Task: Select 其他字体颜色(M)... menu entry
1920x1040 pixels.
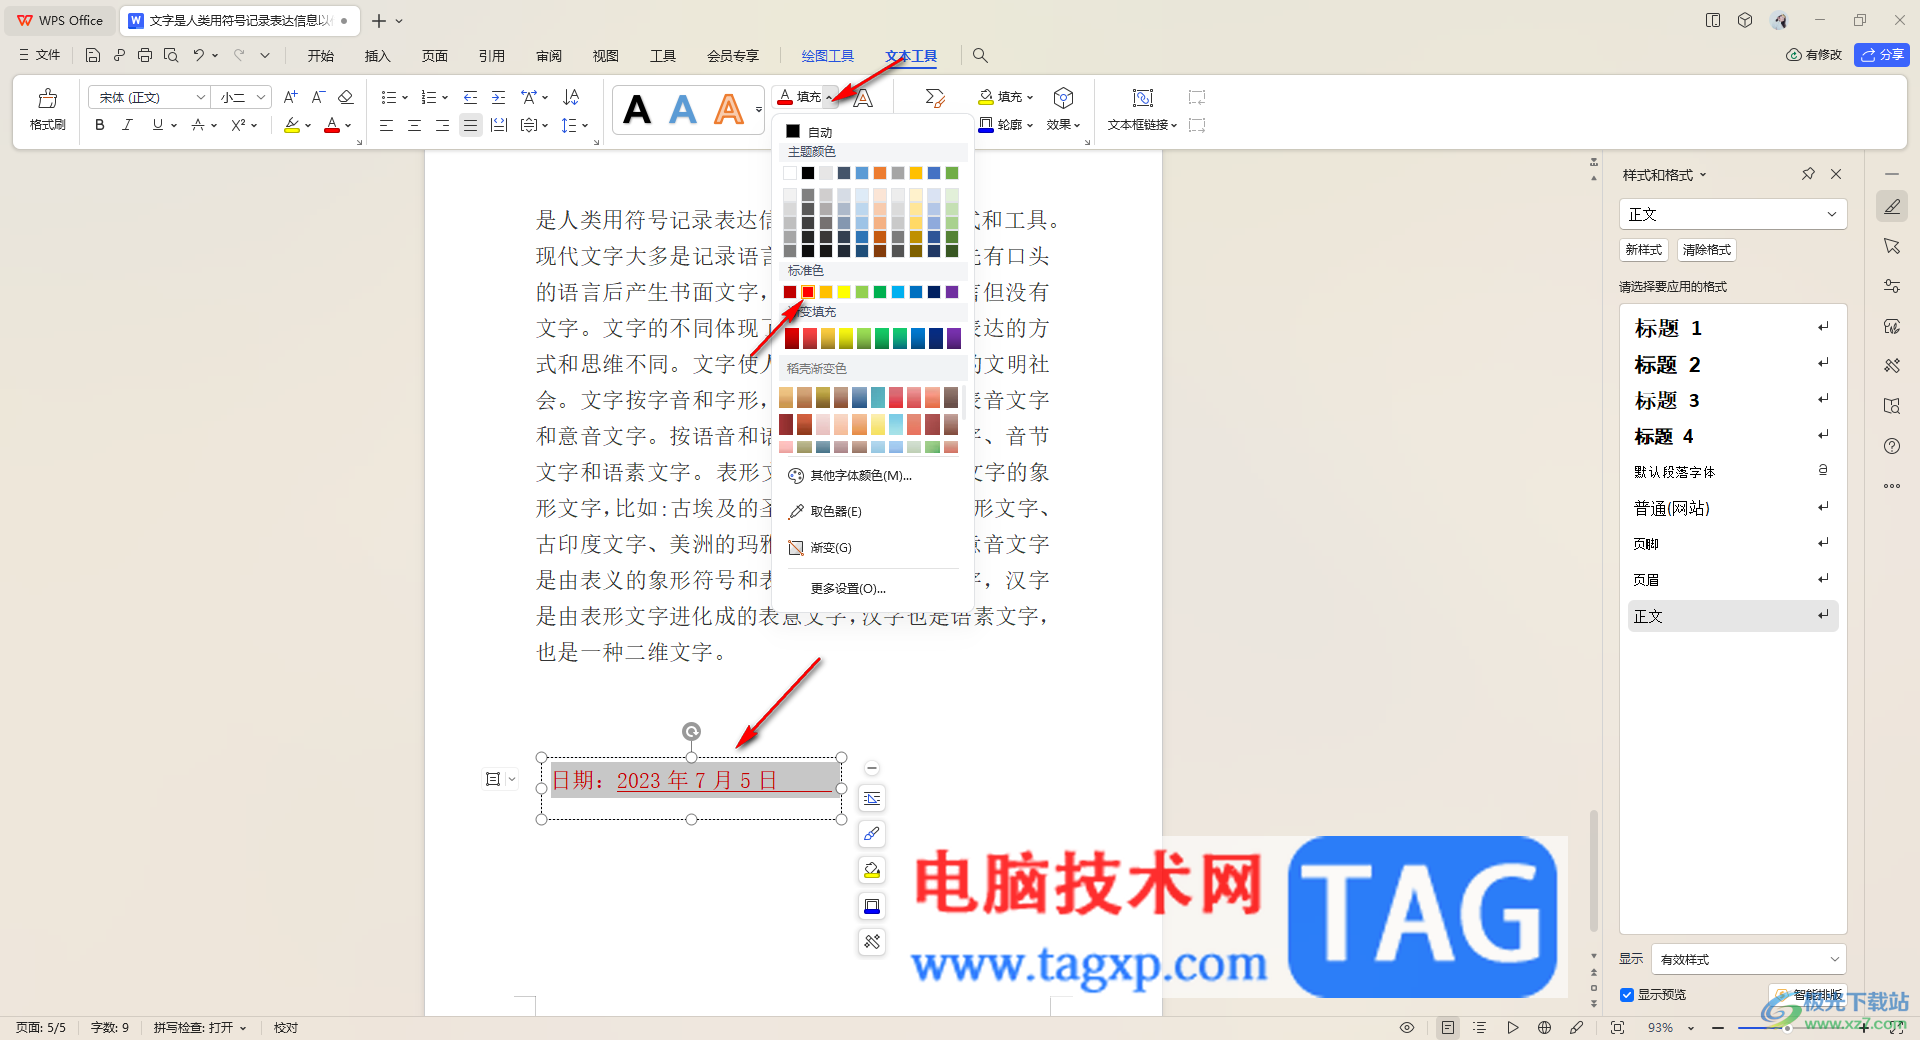Action: [x=861, y=475]
